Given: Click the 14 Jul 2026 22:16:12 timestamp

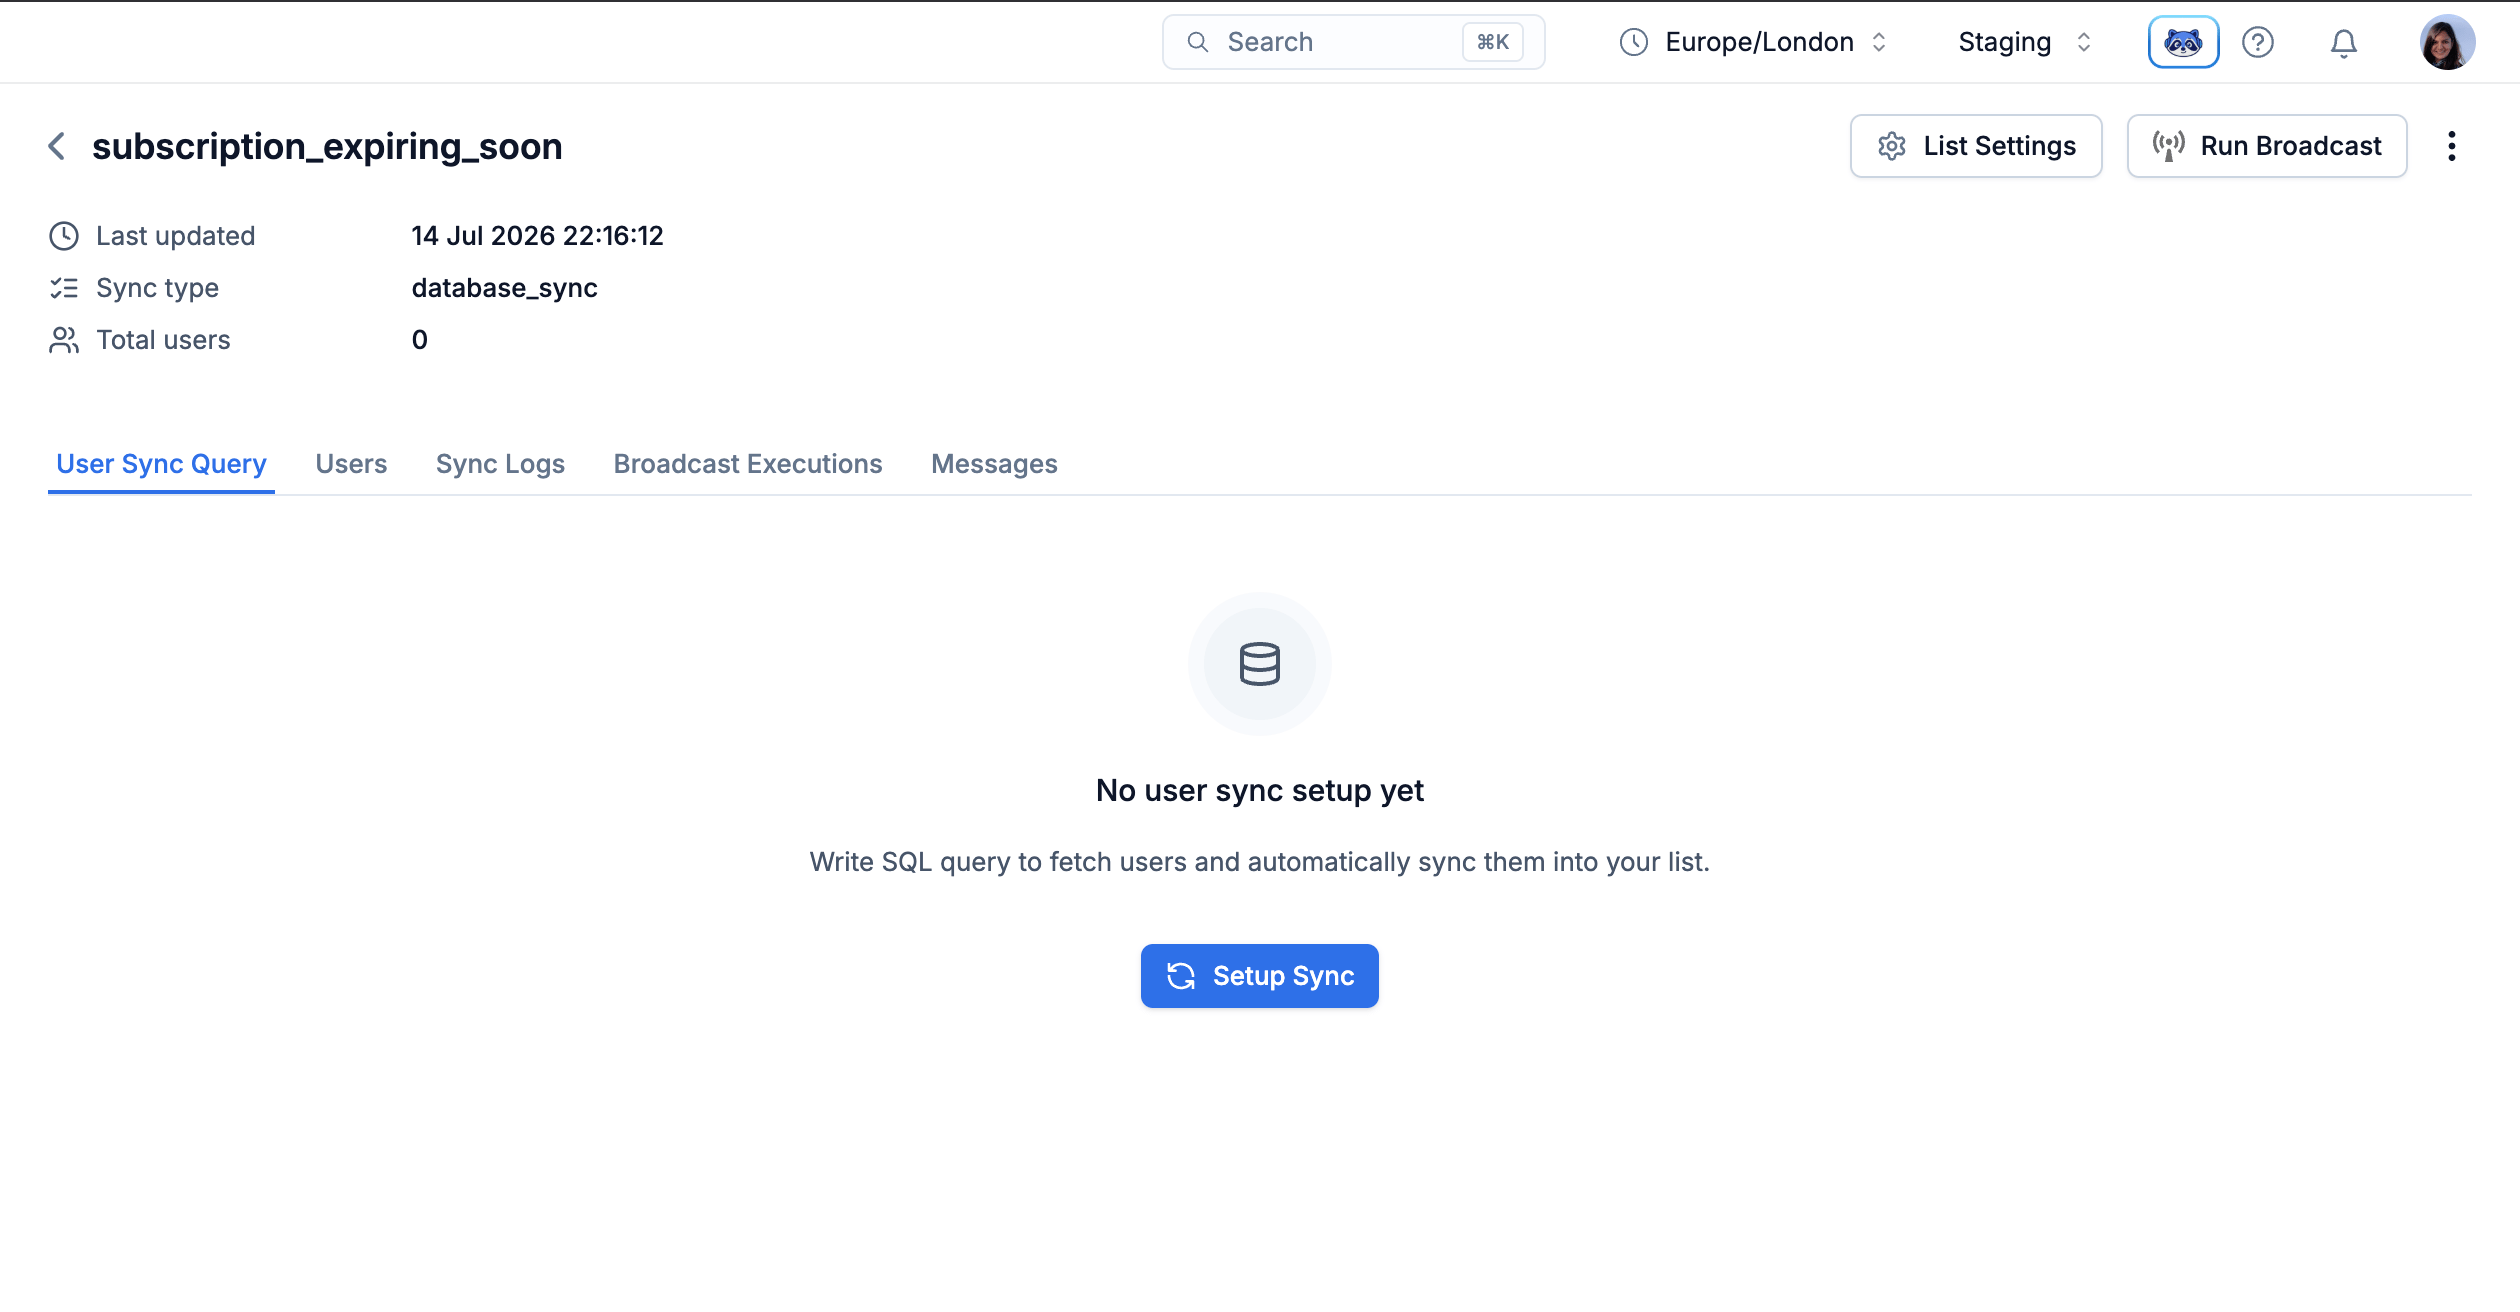Looking at the screenshot, I should pos(537,236).
